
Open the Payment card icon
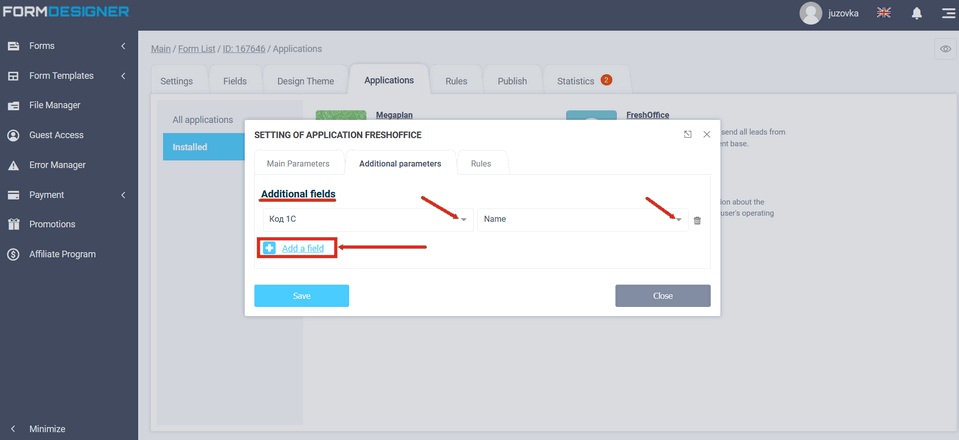pyautogui.click(x=13, y=195)
